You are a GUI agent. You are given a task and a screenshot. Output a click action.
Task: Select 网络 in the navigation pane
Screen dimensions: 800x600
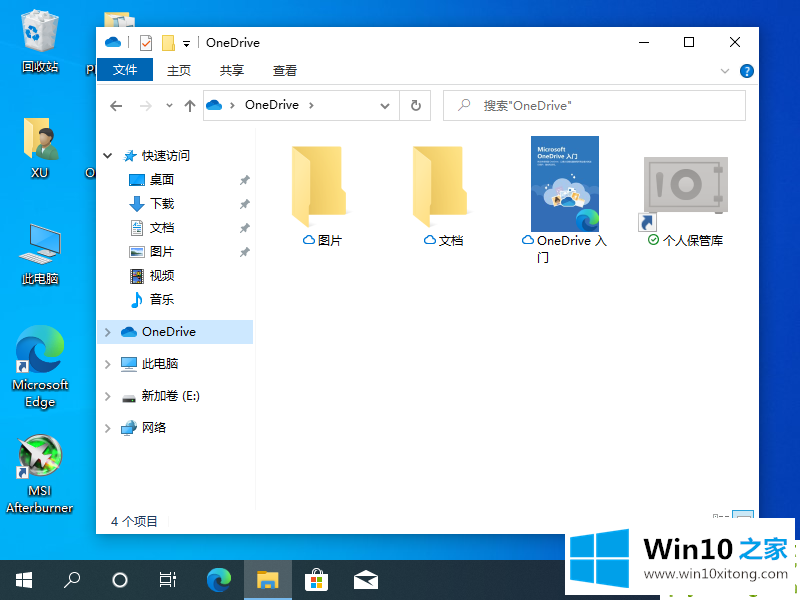(x=154, y=428)
